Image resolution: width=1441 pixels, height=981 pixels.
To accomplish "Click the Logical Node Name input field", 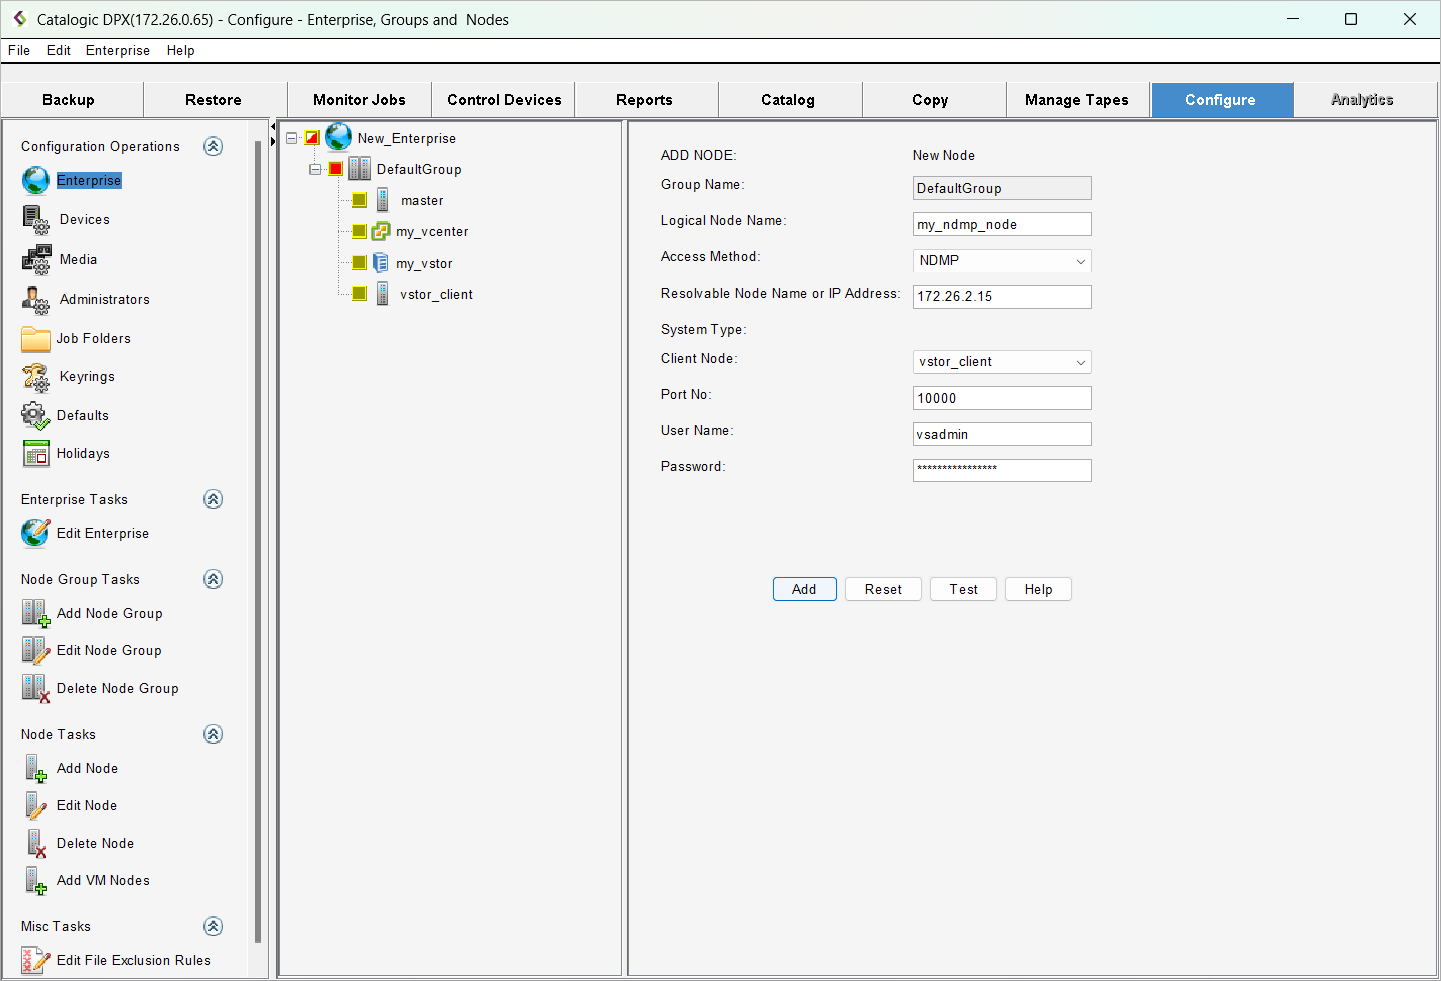I will (1001, 224).
